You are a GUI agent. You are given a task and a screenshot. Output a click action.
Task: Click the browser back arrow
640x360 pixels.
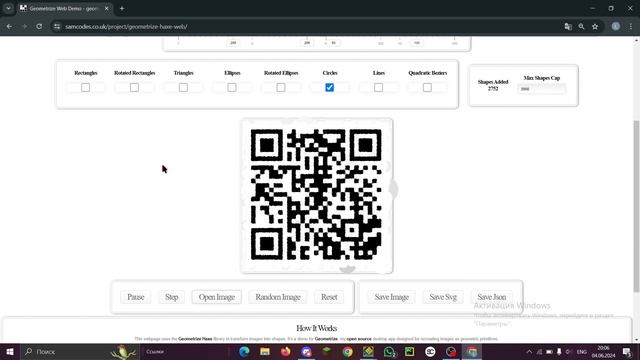[9, 27]
